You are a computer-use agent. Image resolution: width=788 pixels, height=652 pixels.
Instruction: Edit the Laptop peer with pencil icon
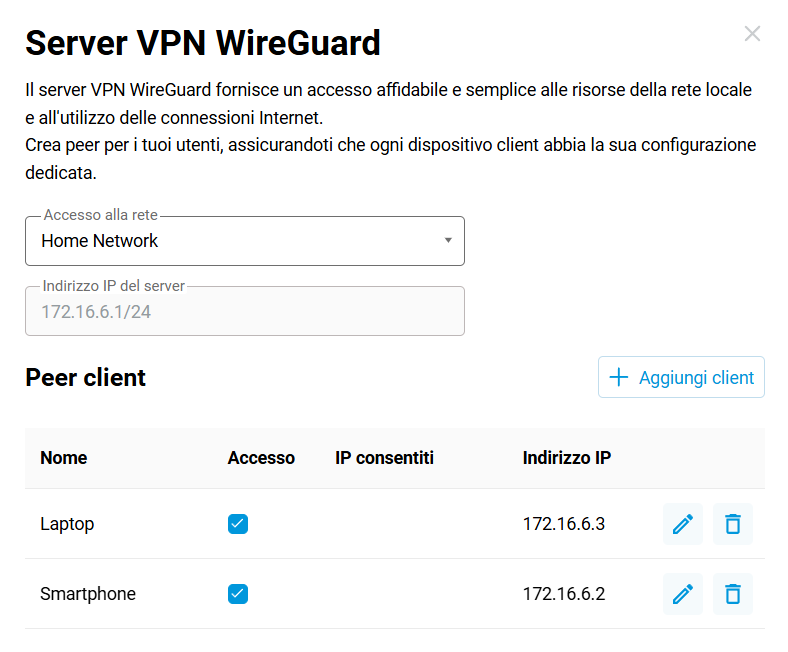[x=683, y=524]
